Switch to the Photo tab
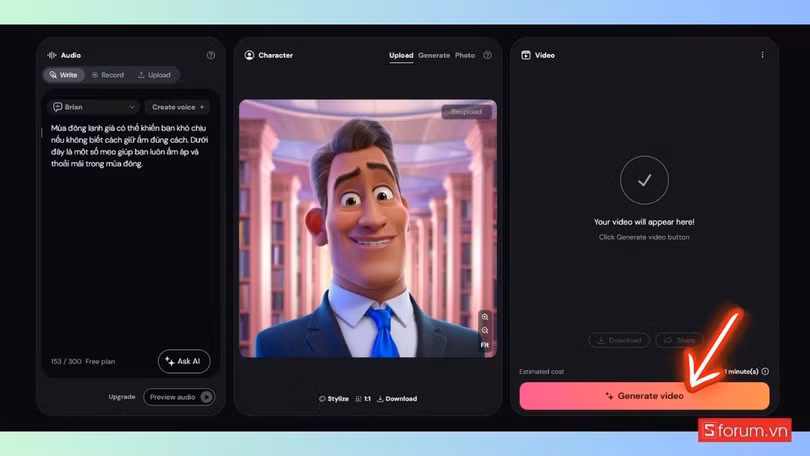 (465, 55)
